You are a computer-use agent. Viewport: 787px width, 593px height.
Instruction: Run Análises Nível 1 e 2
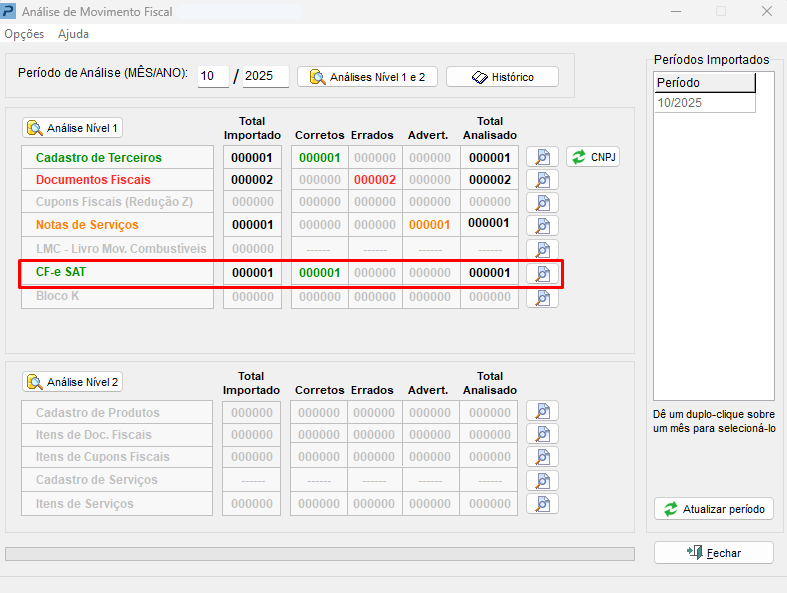pos(367,77)
